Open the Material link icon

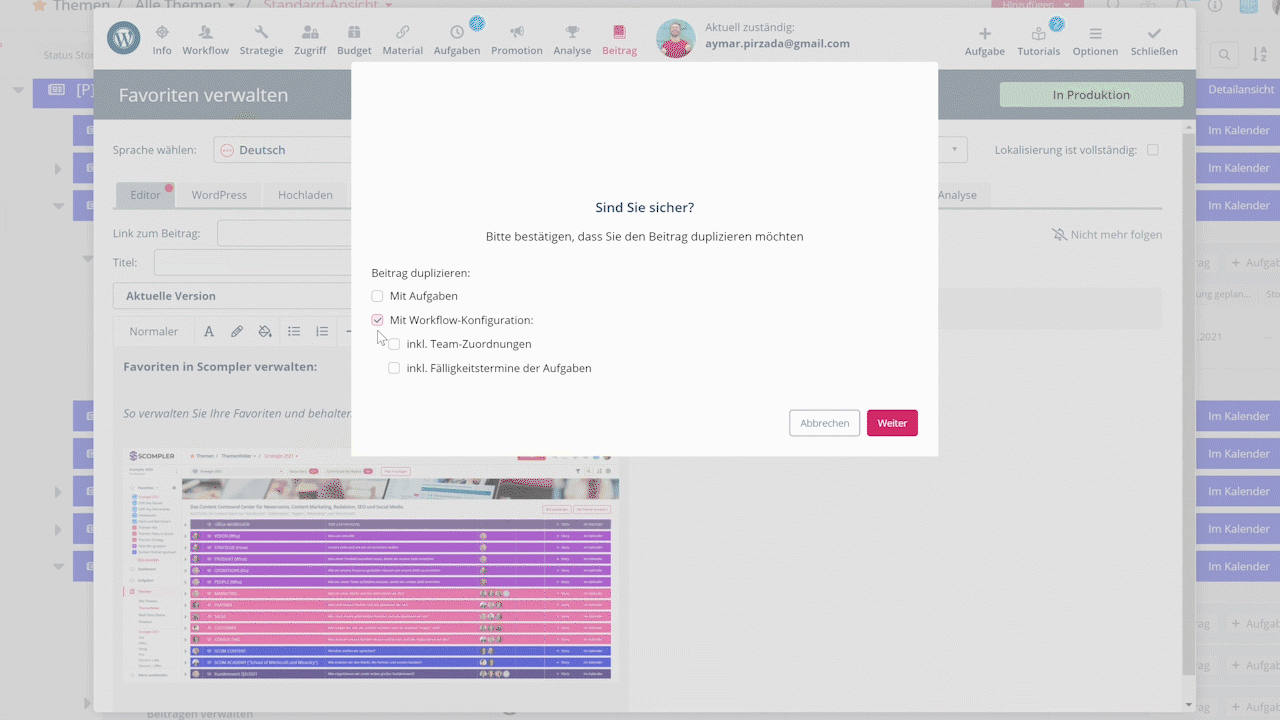click(402, 33)
